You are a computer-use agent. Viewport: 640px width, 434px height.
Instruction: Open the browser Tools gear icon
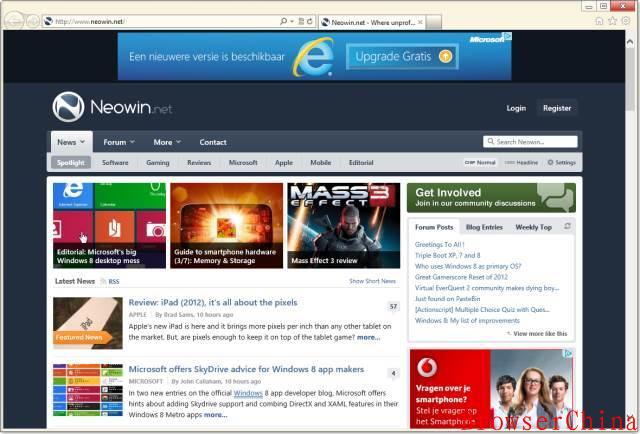[626, 20]
